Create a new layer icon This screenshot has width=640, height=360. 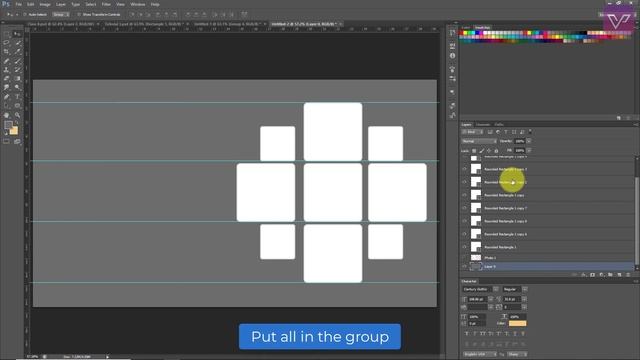pos(619,275)
